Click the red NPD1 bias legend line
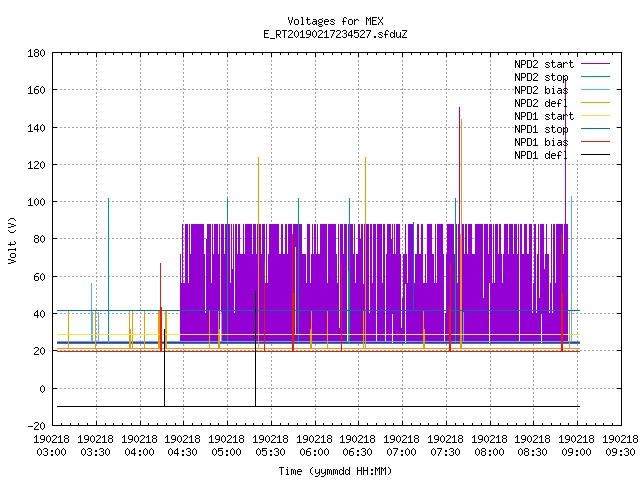 (596, 142)
